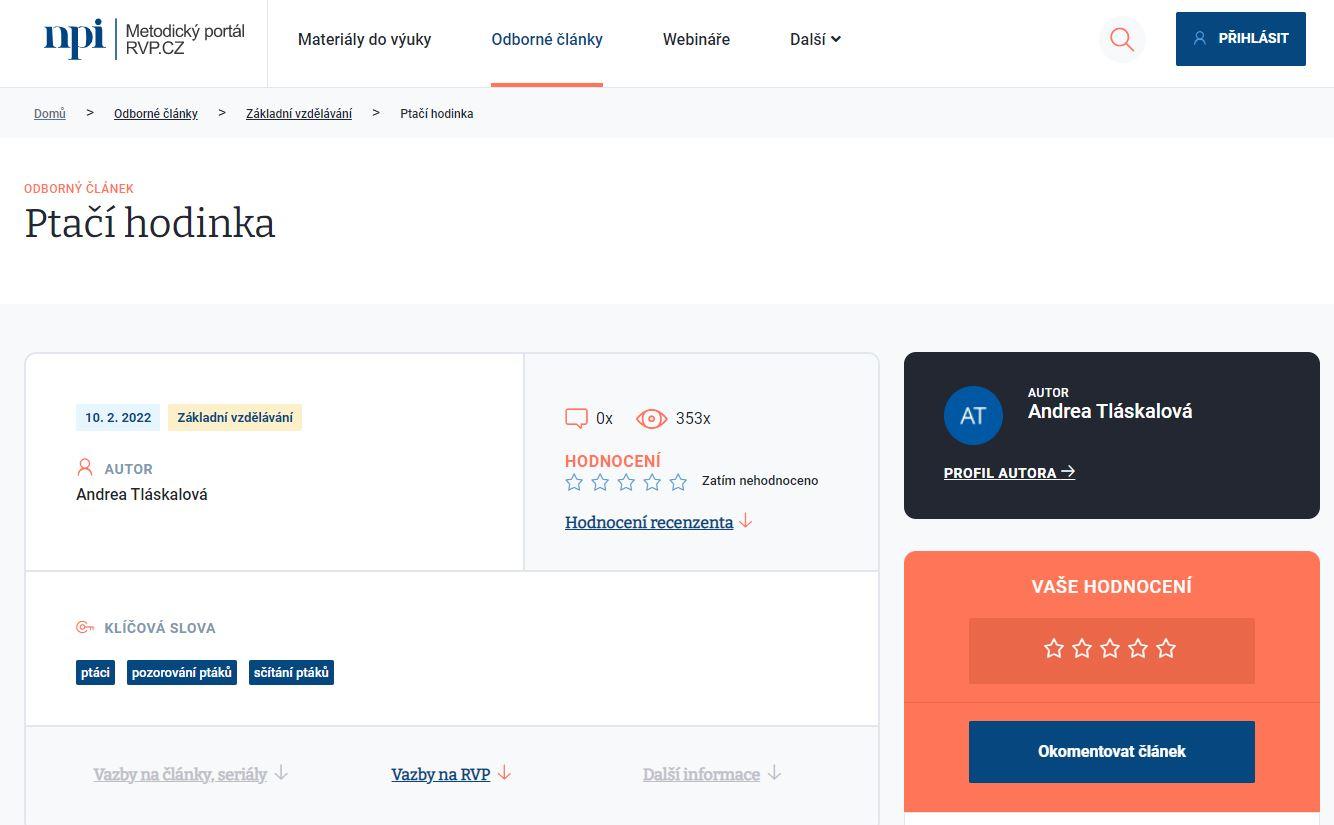The image size is (1334, 825).
Task: Select third star in Vaše hodnocení
Action: (x=1110, y=649)
